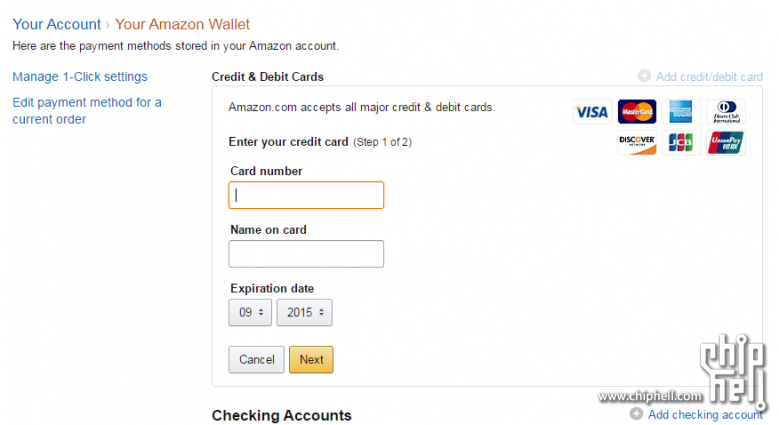This screenshot has height=425, width=779.
Task: Click the JCB card logo
Action: coord(681,143)
